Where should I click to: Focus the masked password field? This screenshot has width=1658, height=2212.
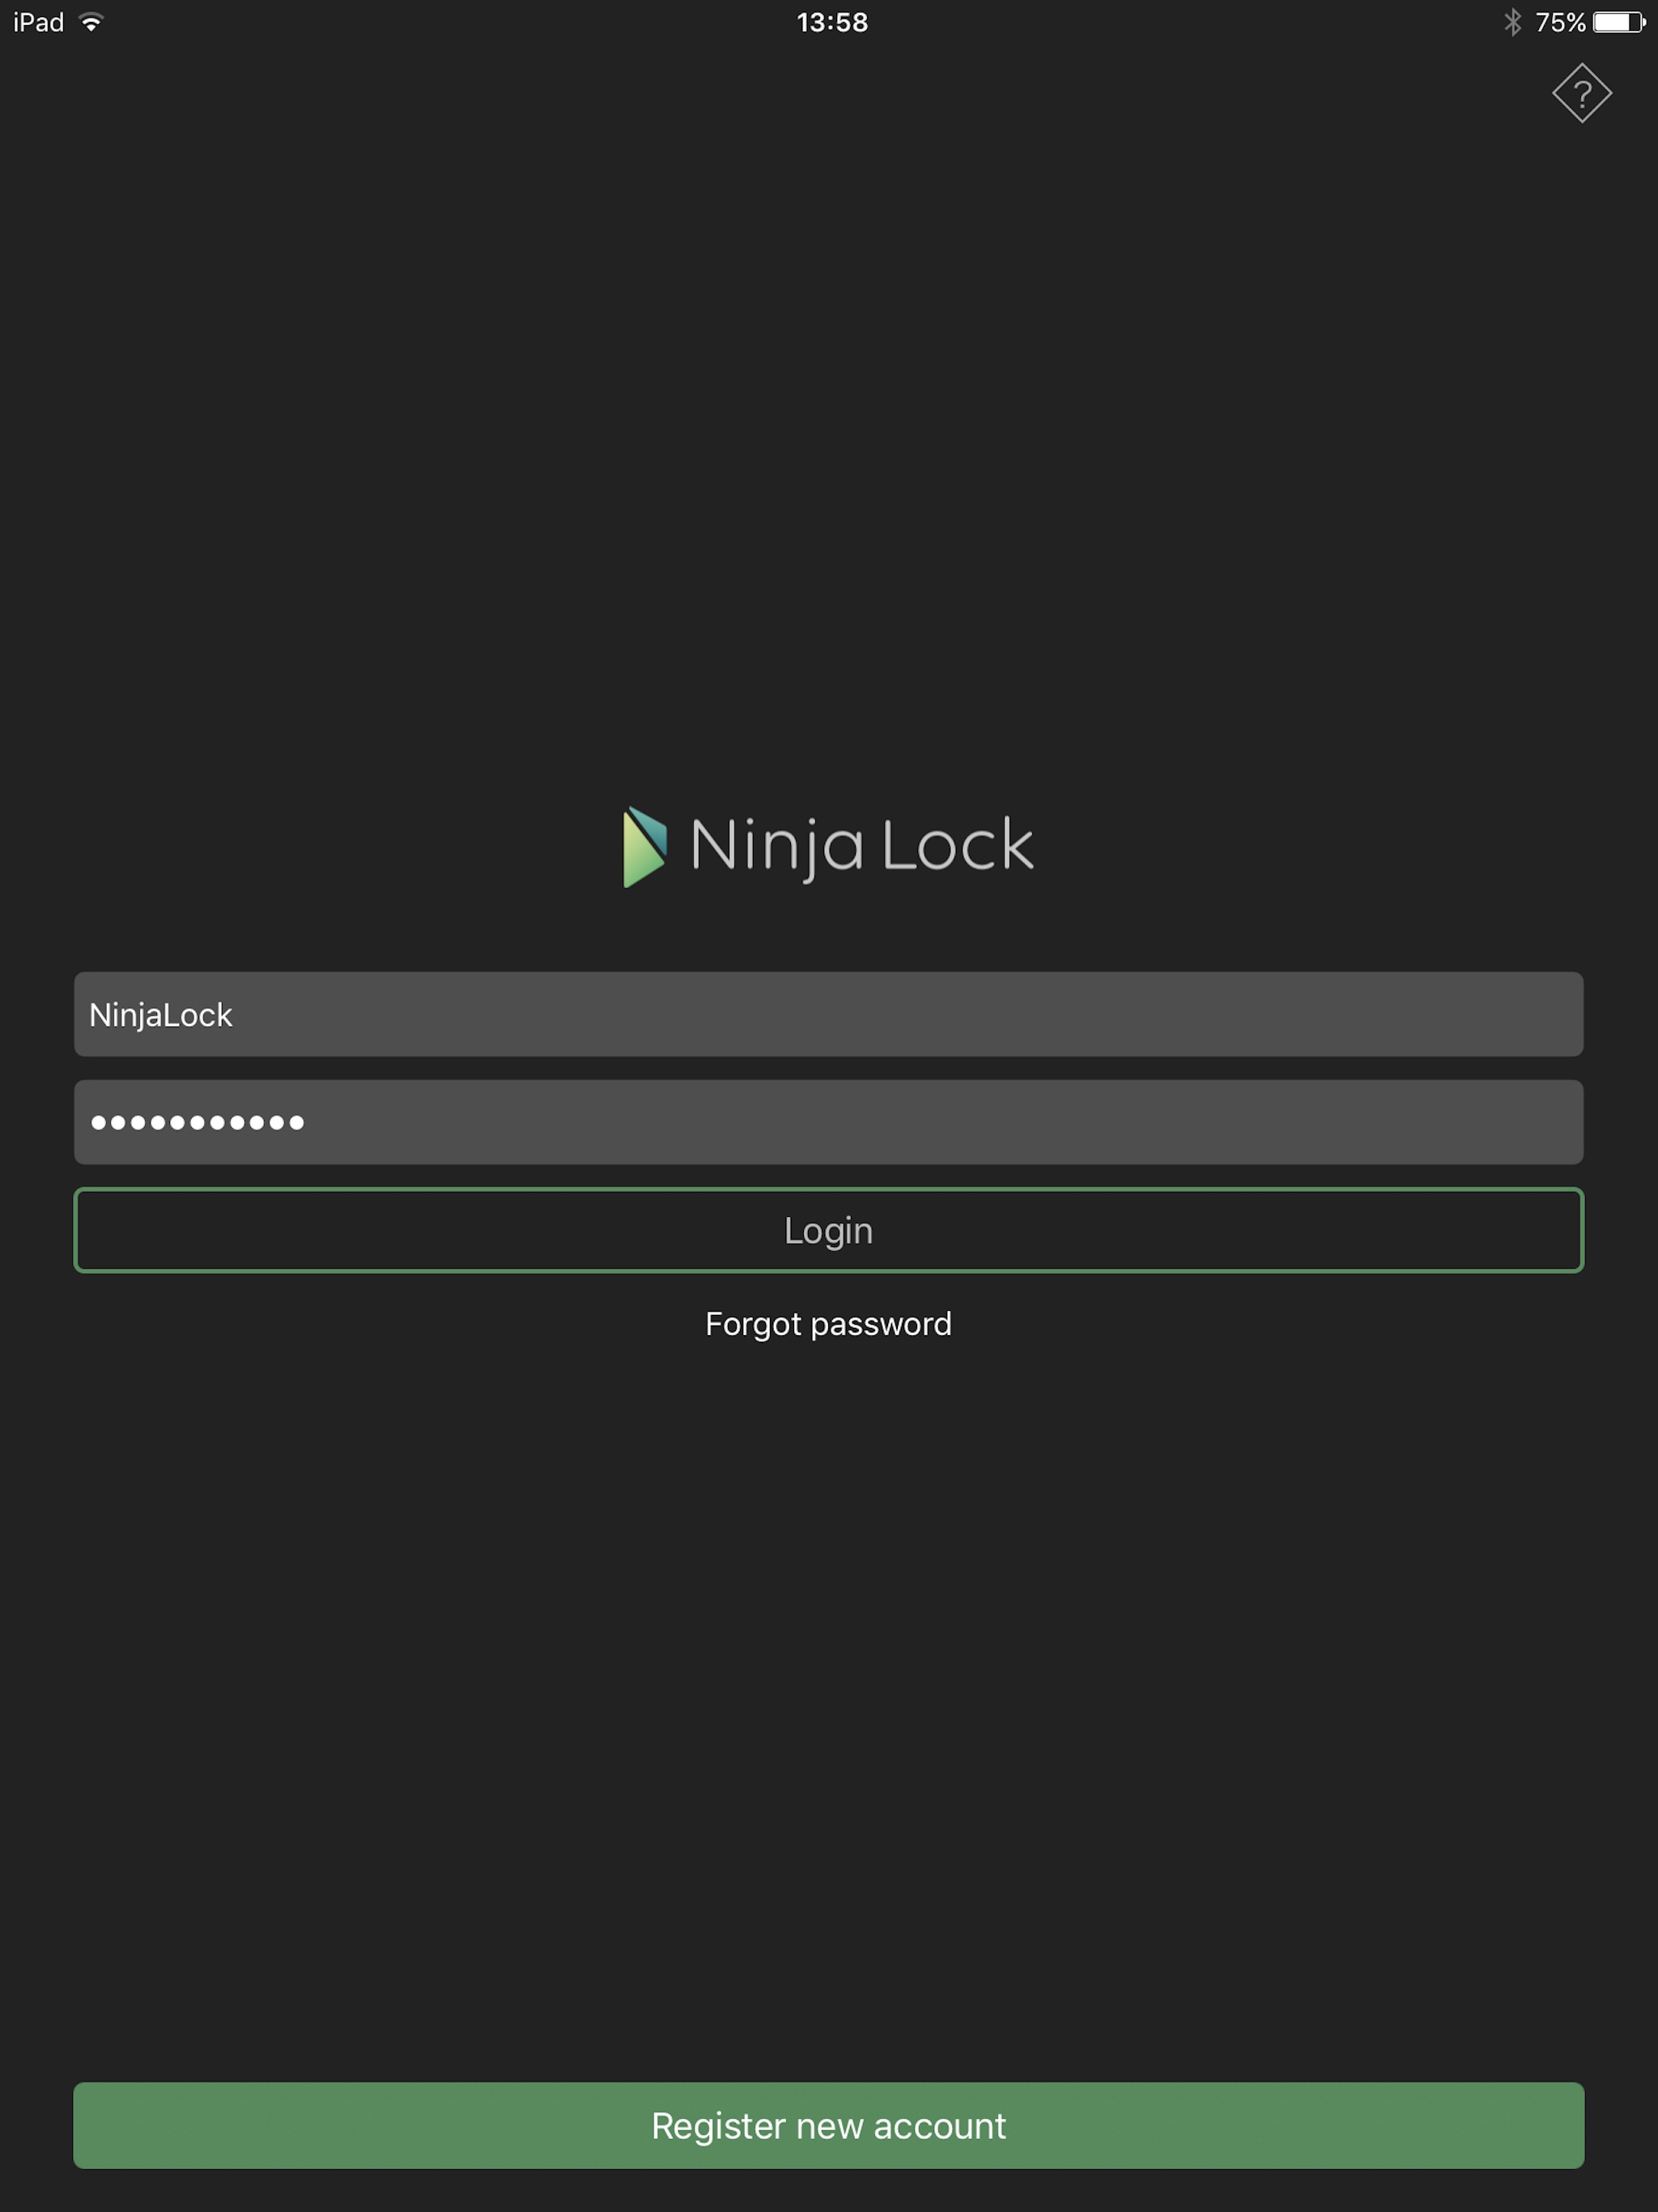pos(828,1122)
